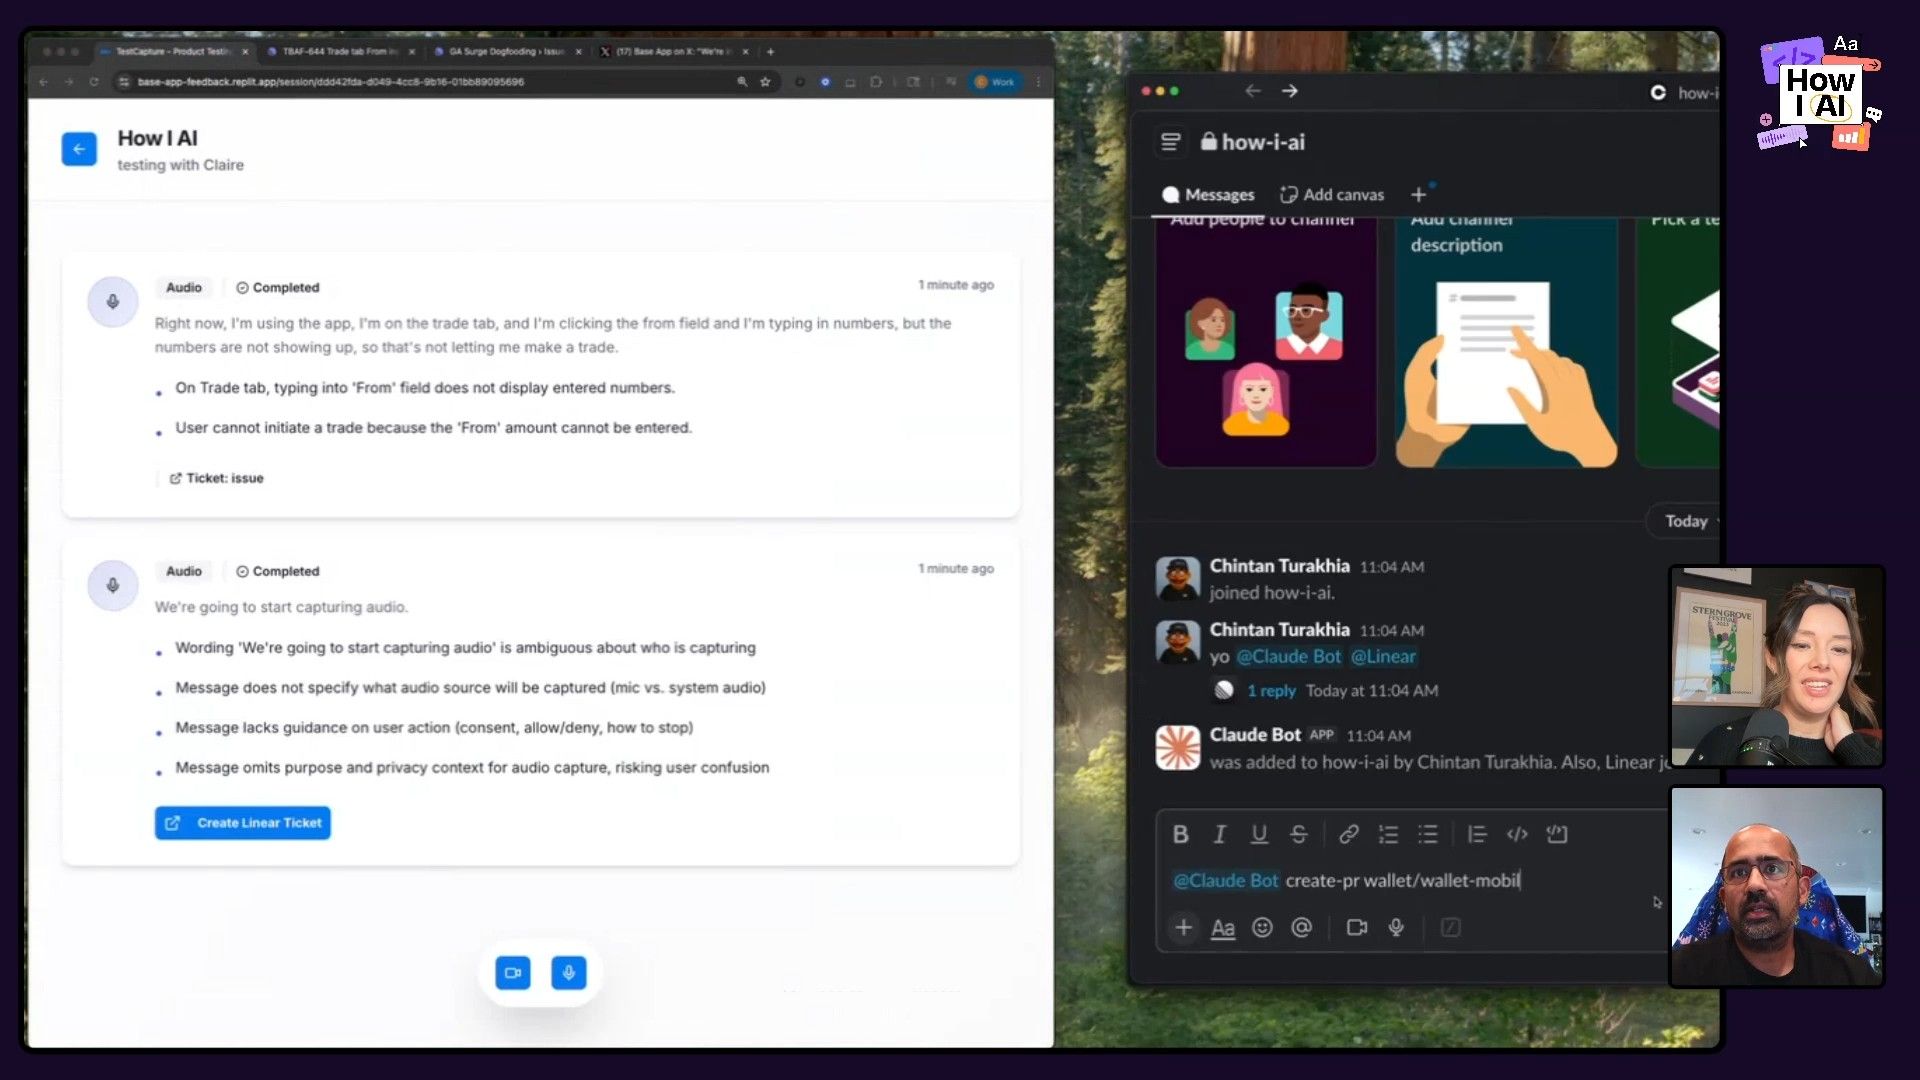Click the record video clip icon in Slack

[1357, 928]
